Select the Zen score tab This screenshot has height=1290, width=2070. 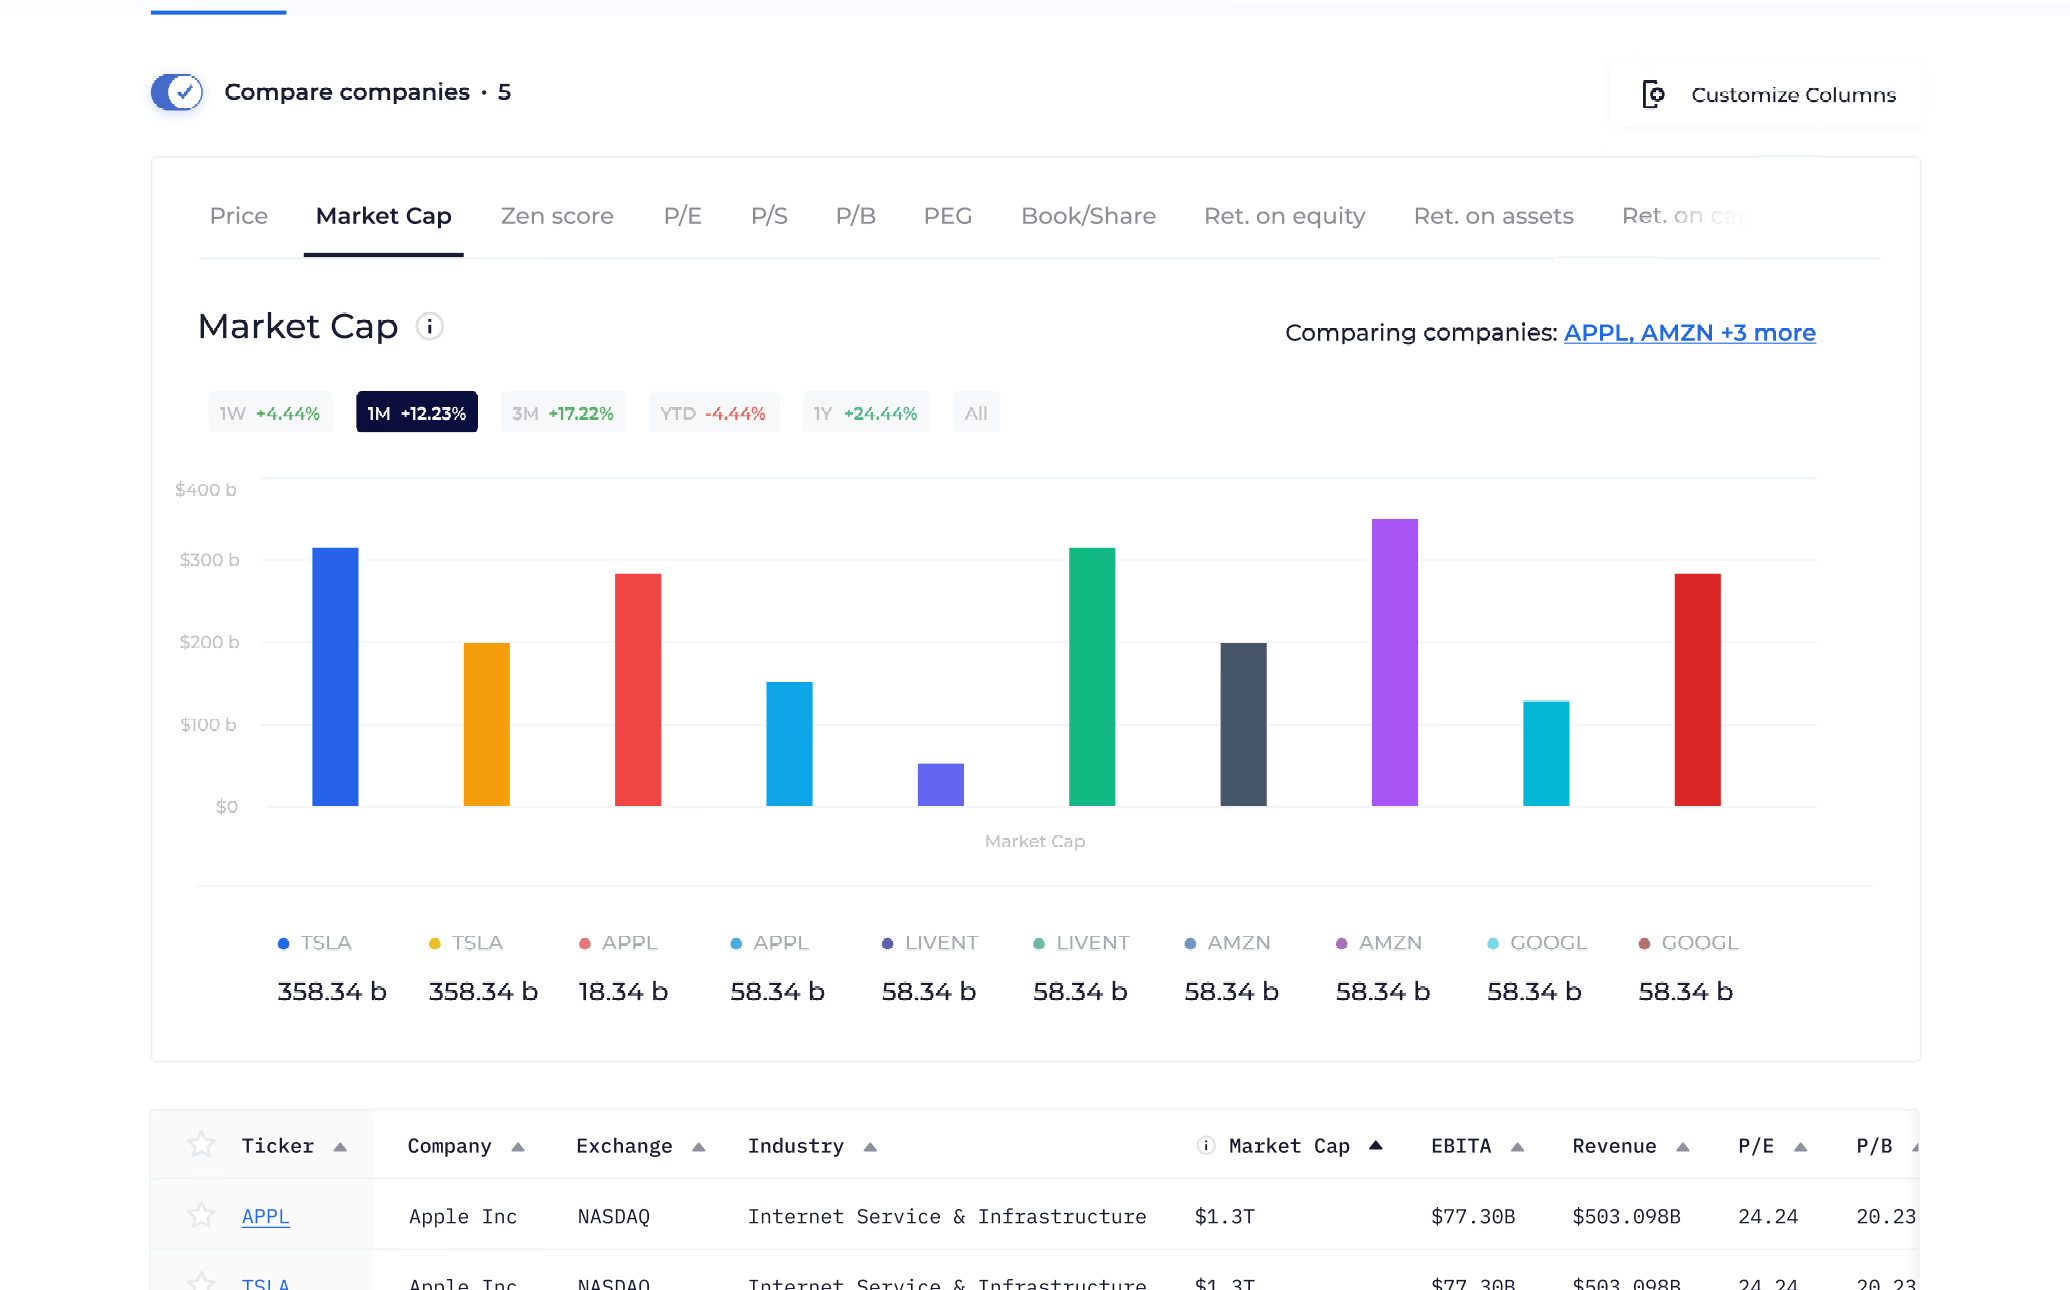[557, 216]
